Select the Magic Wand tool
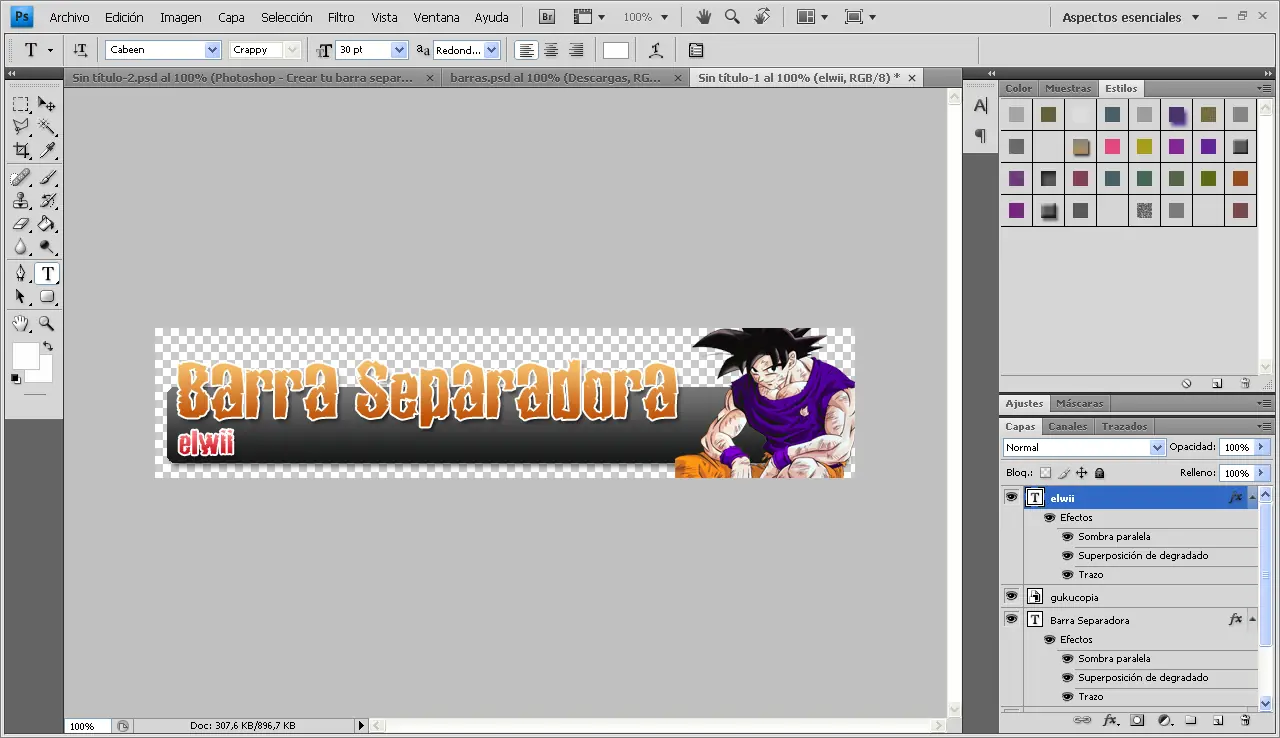The width and height of the screenshot is (1280, 738). pos(47,127)
